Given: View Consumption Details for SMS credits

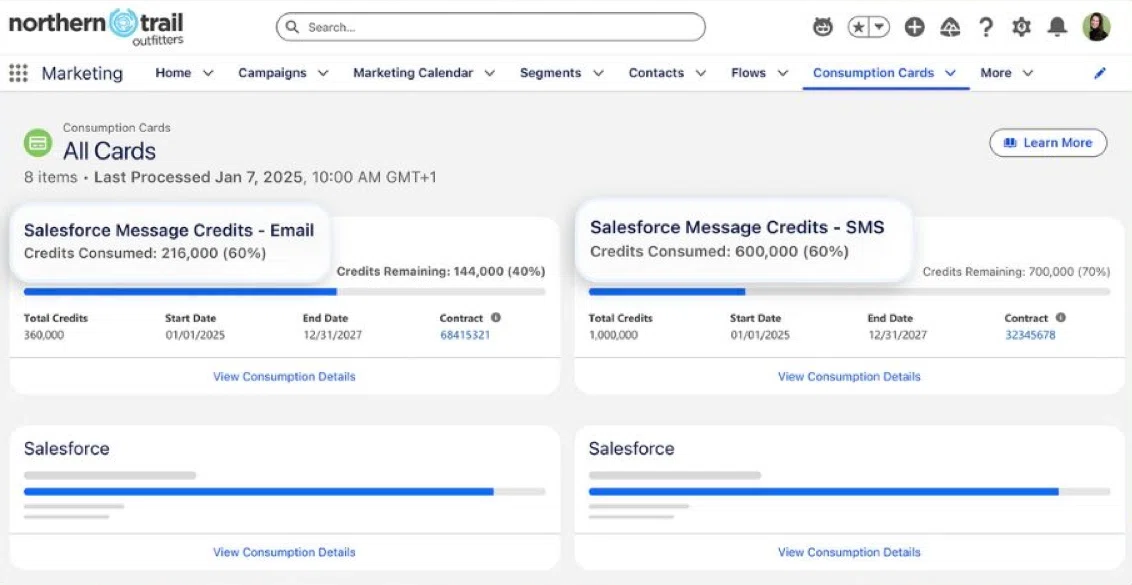Looking at the screenshot, I should pyautogui.click(x=849, y=376).
